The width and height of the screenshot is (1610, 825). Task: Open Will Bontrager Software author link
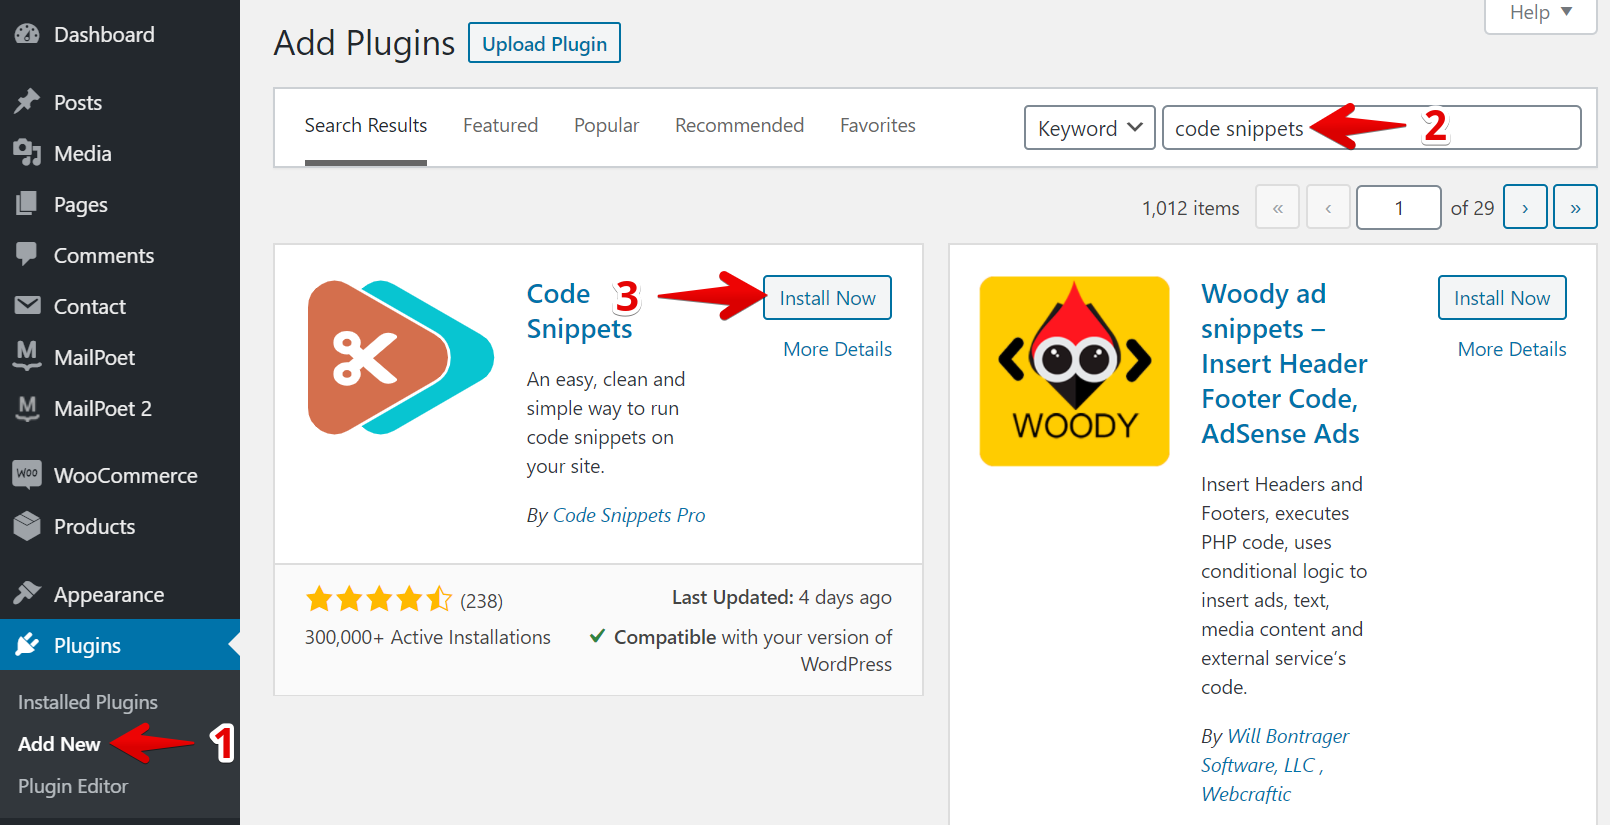(x=1275, y=750)
